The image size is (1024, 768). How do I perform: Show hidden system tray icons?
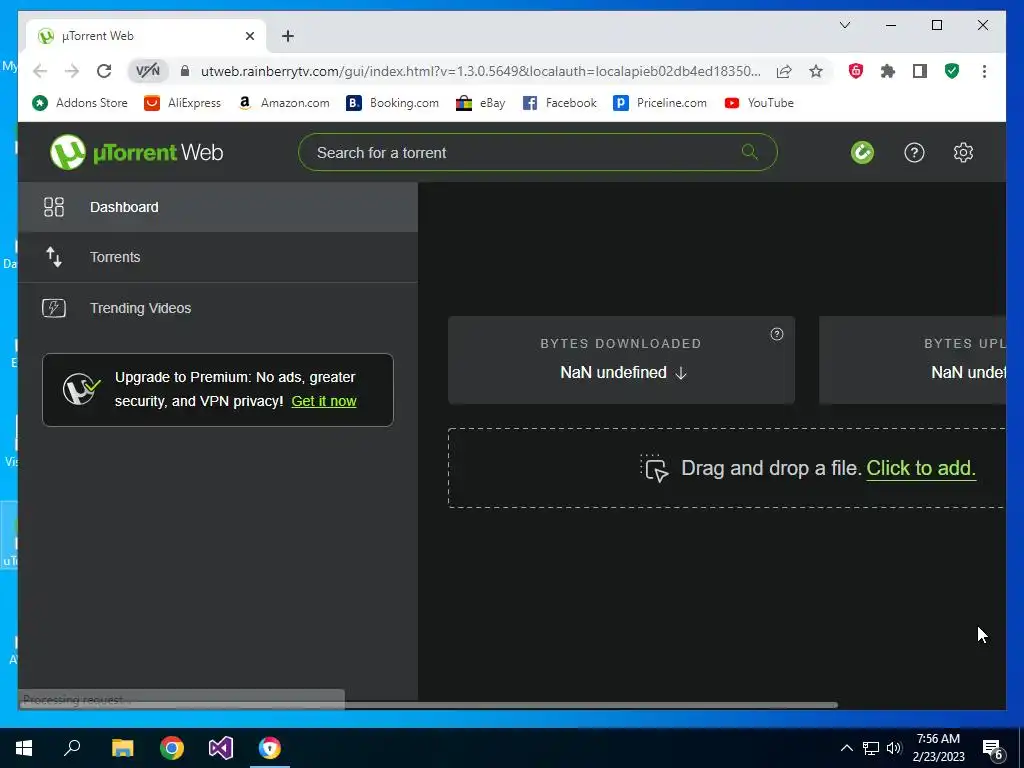click(846, 748)
